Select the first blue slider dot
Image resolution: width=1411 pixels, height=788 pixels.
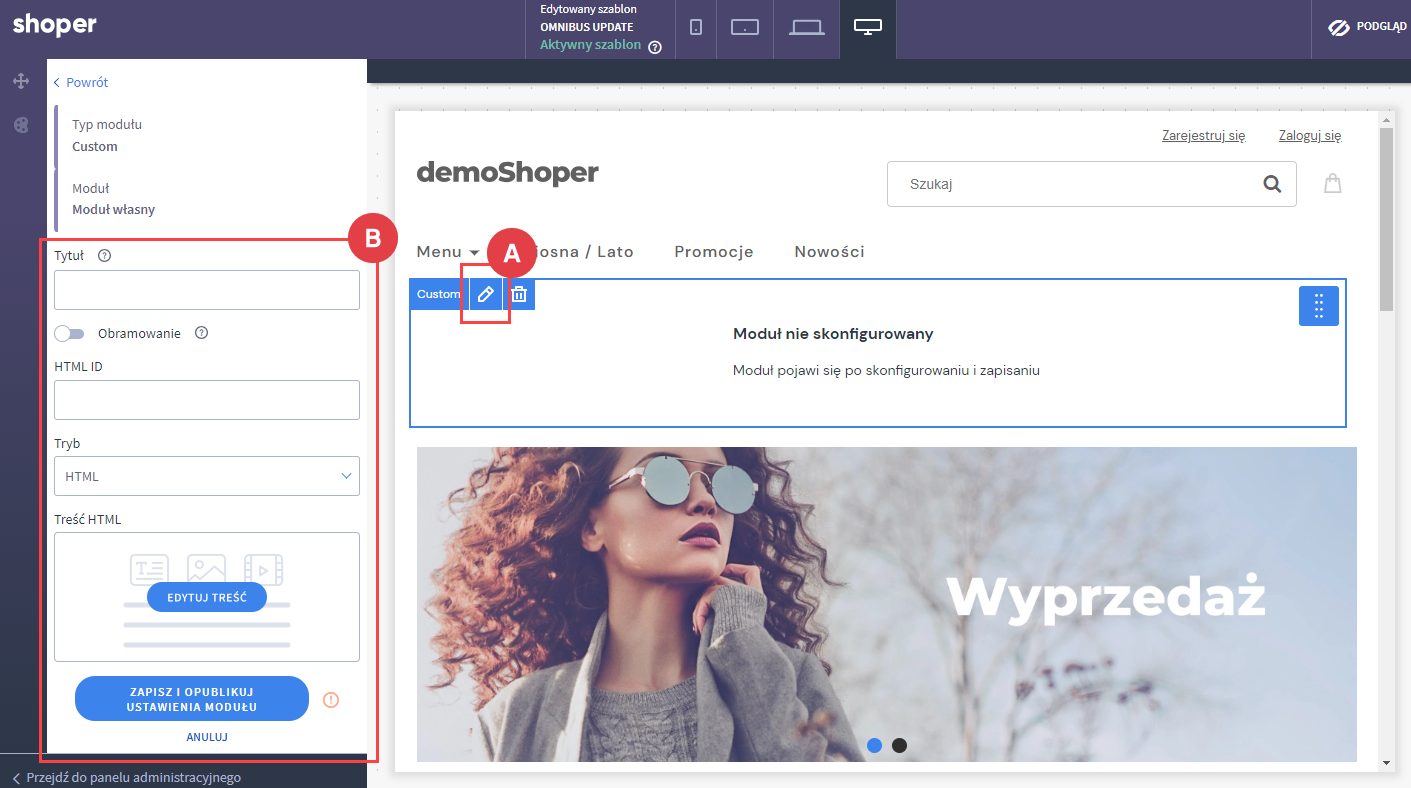(x=874, y=745)
